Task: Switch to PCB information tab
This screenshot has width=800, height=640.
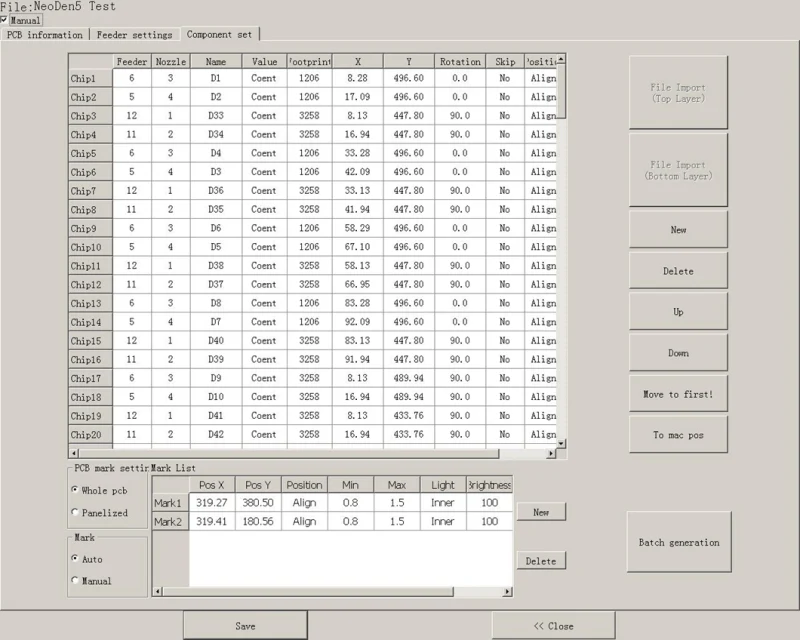Action: coord(45,35)
